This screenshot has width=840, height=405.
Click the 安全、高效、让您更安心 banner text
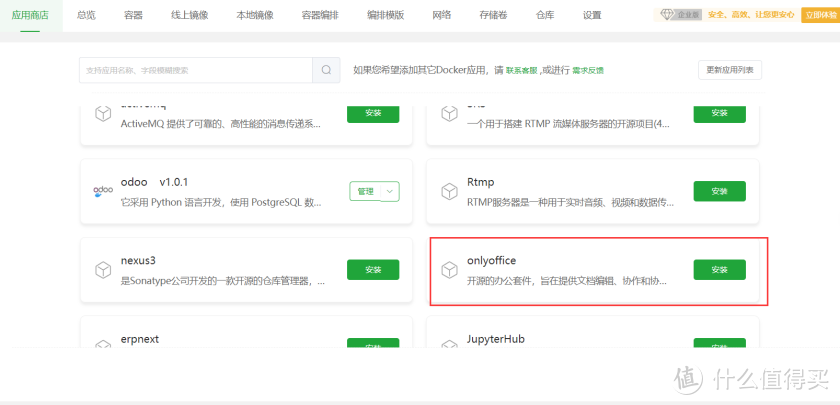[751, 15]
